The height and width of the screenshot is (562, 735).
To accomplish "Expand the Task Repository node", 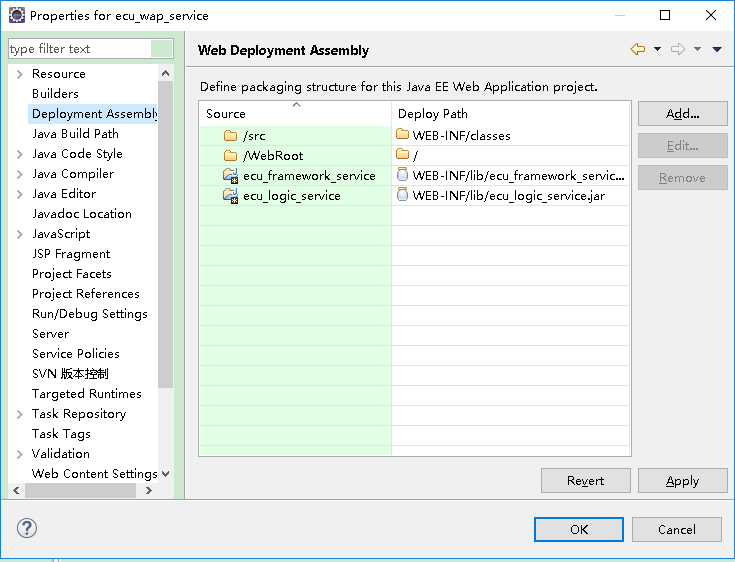I will coord(20,414).
